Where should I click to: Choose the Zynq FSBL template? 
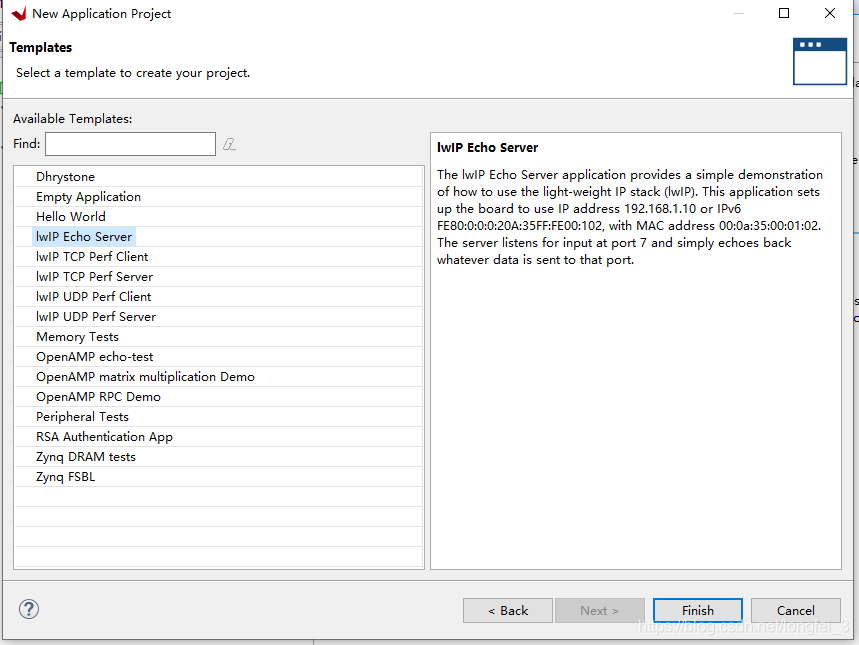point(219,477)
